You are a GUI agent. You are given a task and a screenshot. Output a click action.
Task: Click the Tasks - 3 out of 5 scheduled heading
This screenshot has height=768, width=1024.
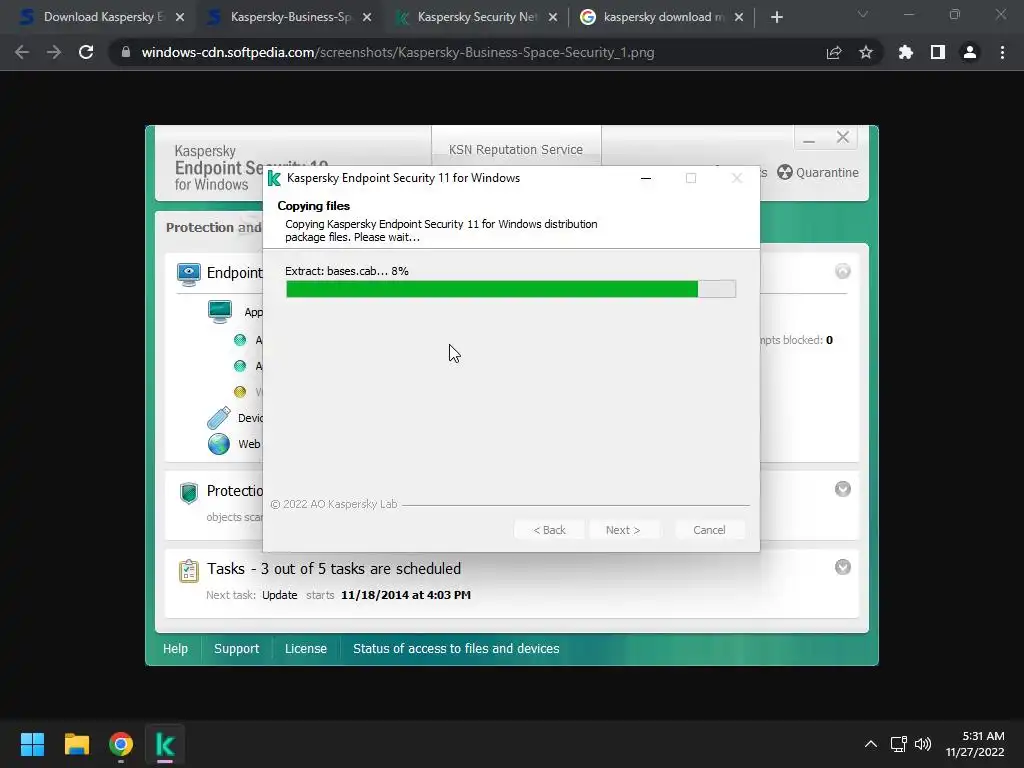(x=334, y=569)
